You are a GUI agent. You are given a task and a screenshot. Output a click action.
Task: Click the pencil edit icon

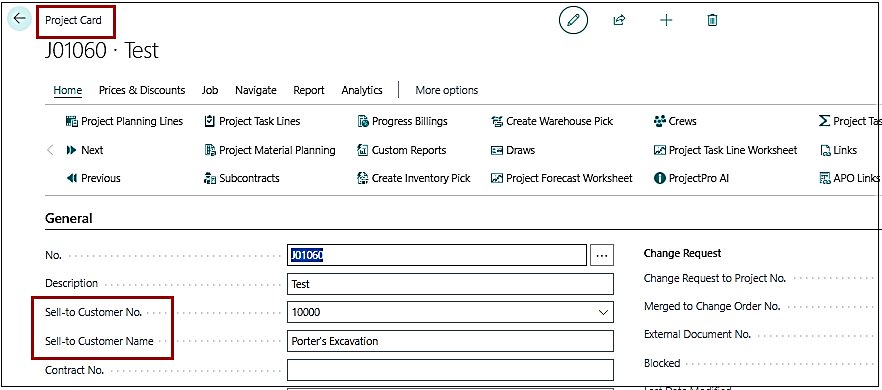[x=573, y=21]
